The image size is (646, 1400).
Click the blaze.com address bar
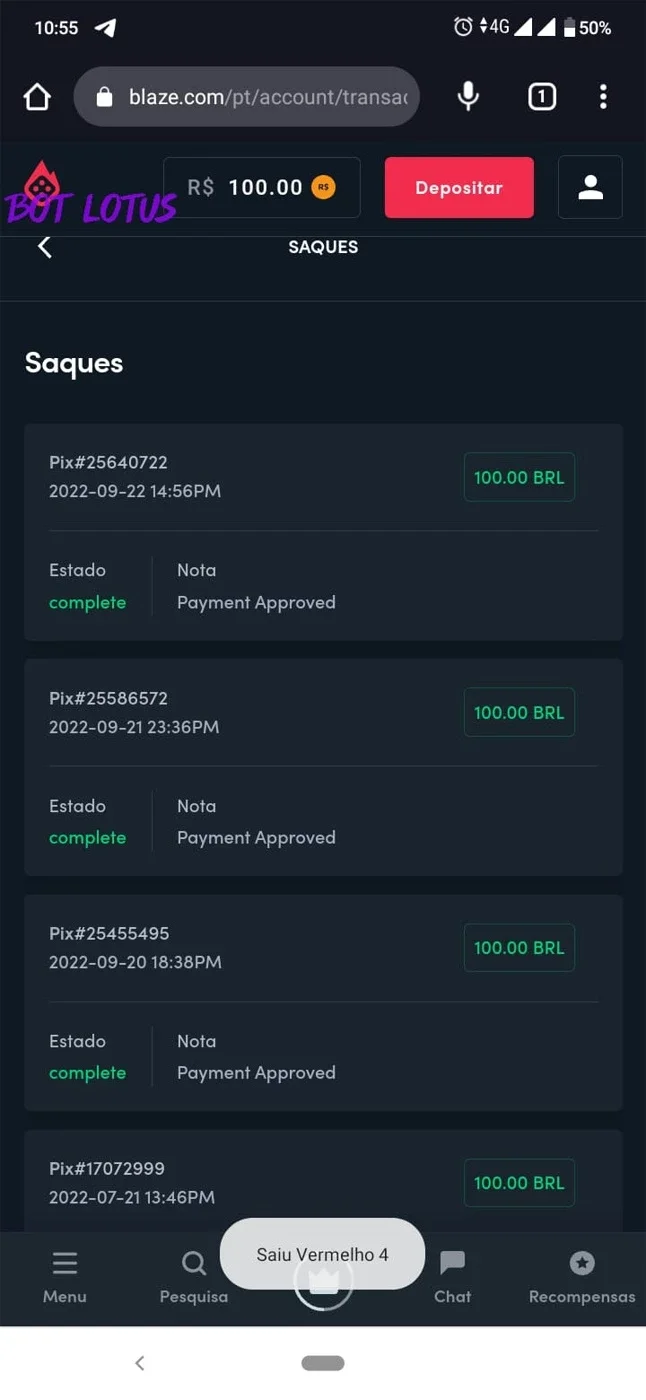tap(247, 97)
